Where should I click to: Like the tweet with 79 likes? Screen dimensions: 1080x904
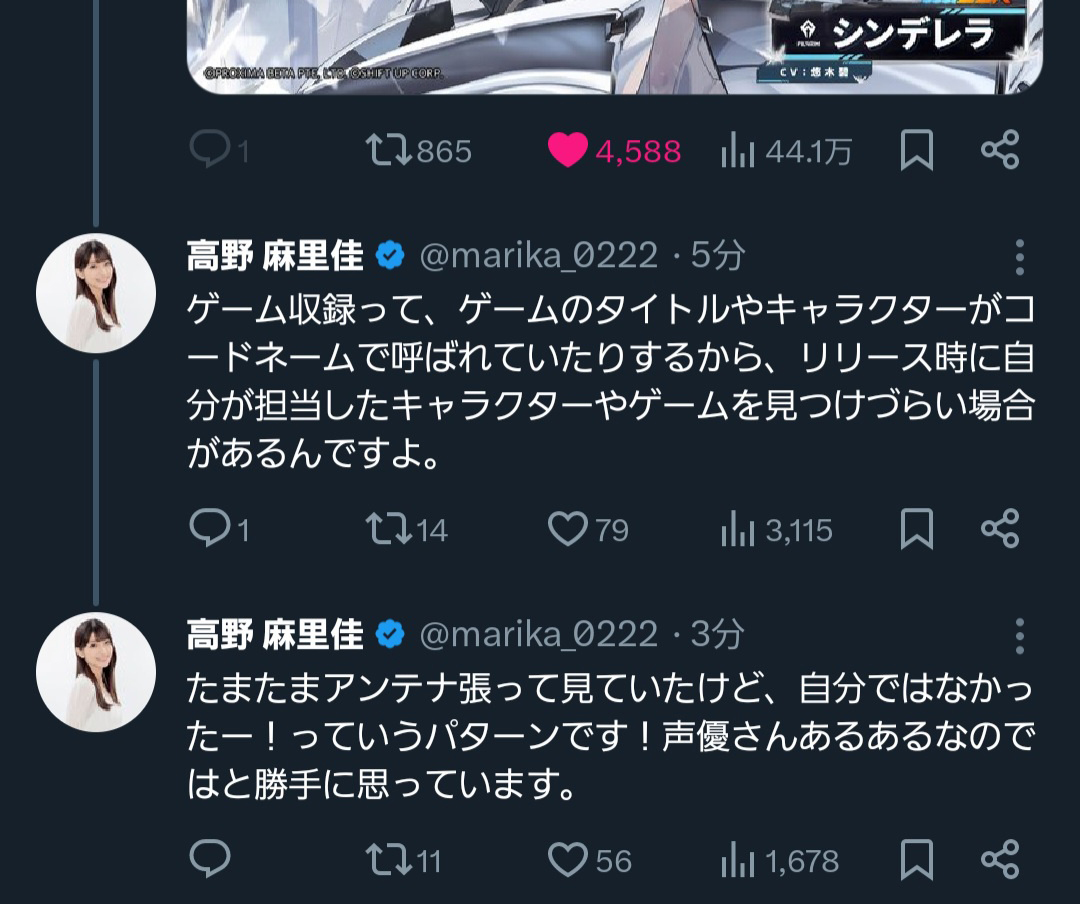(568, 529)
